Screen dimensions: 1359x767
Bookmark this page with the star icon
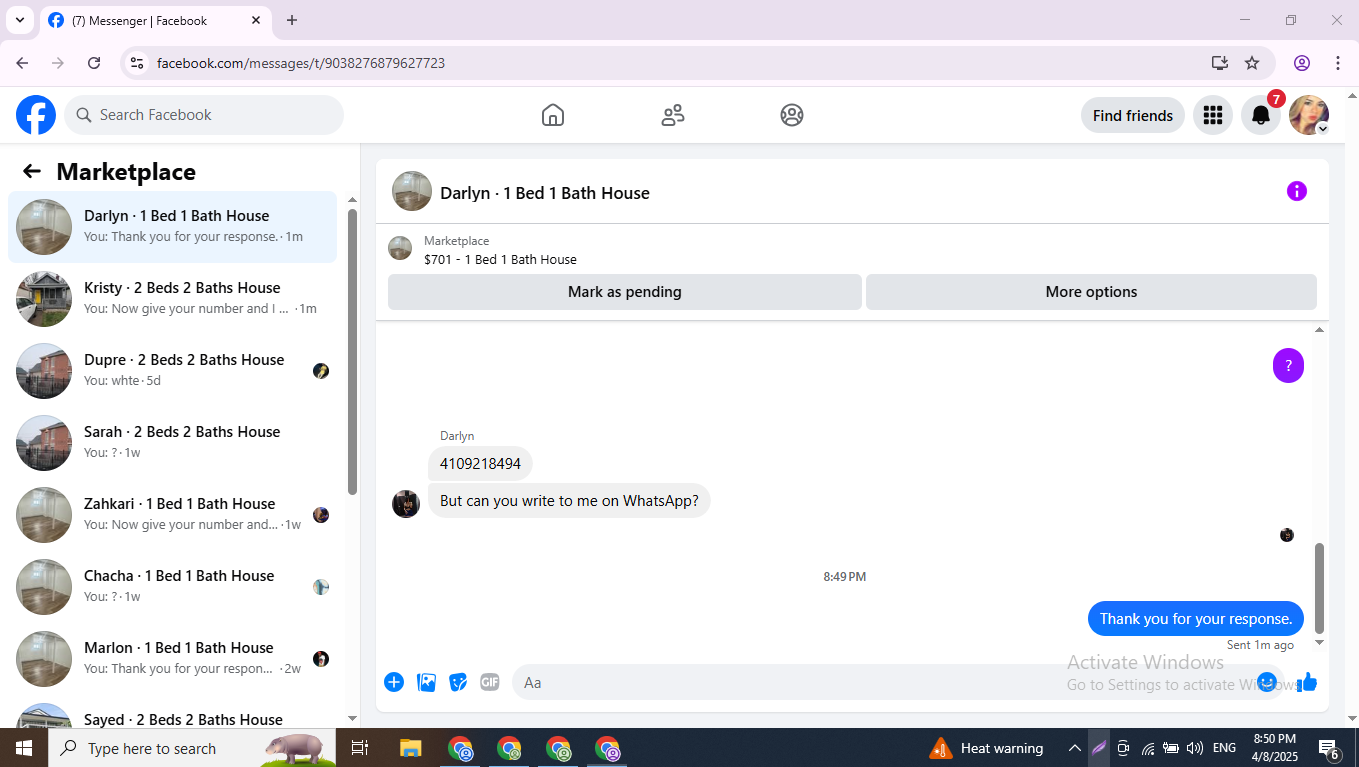[x=1252, y=63]
